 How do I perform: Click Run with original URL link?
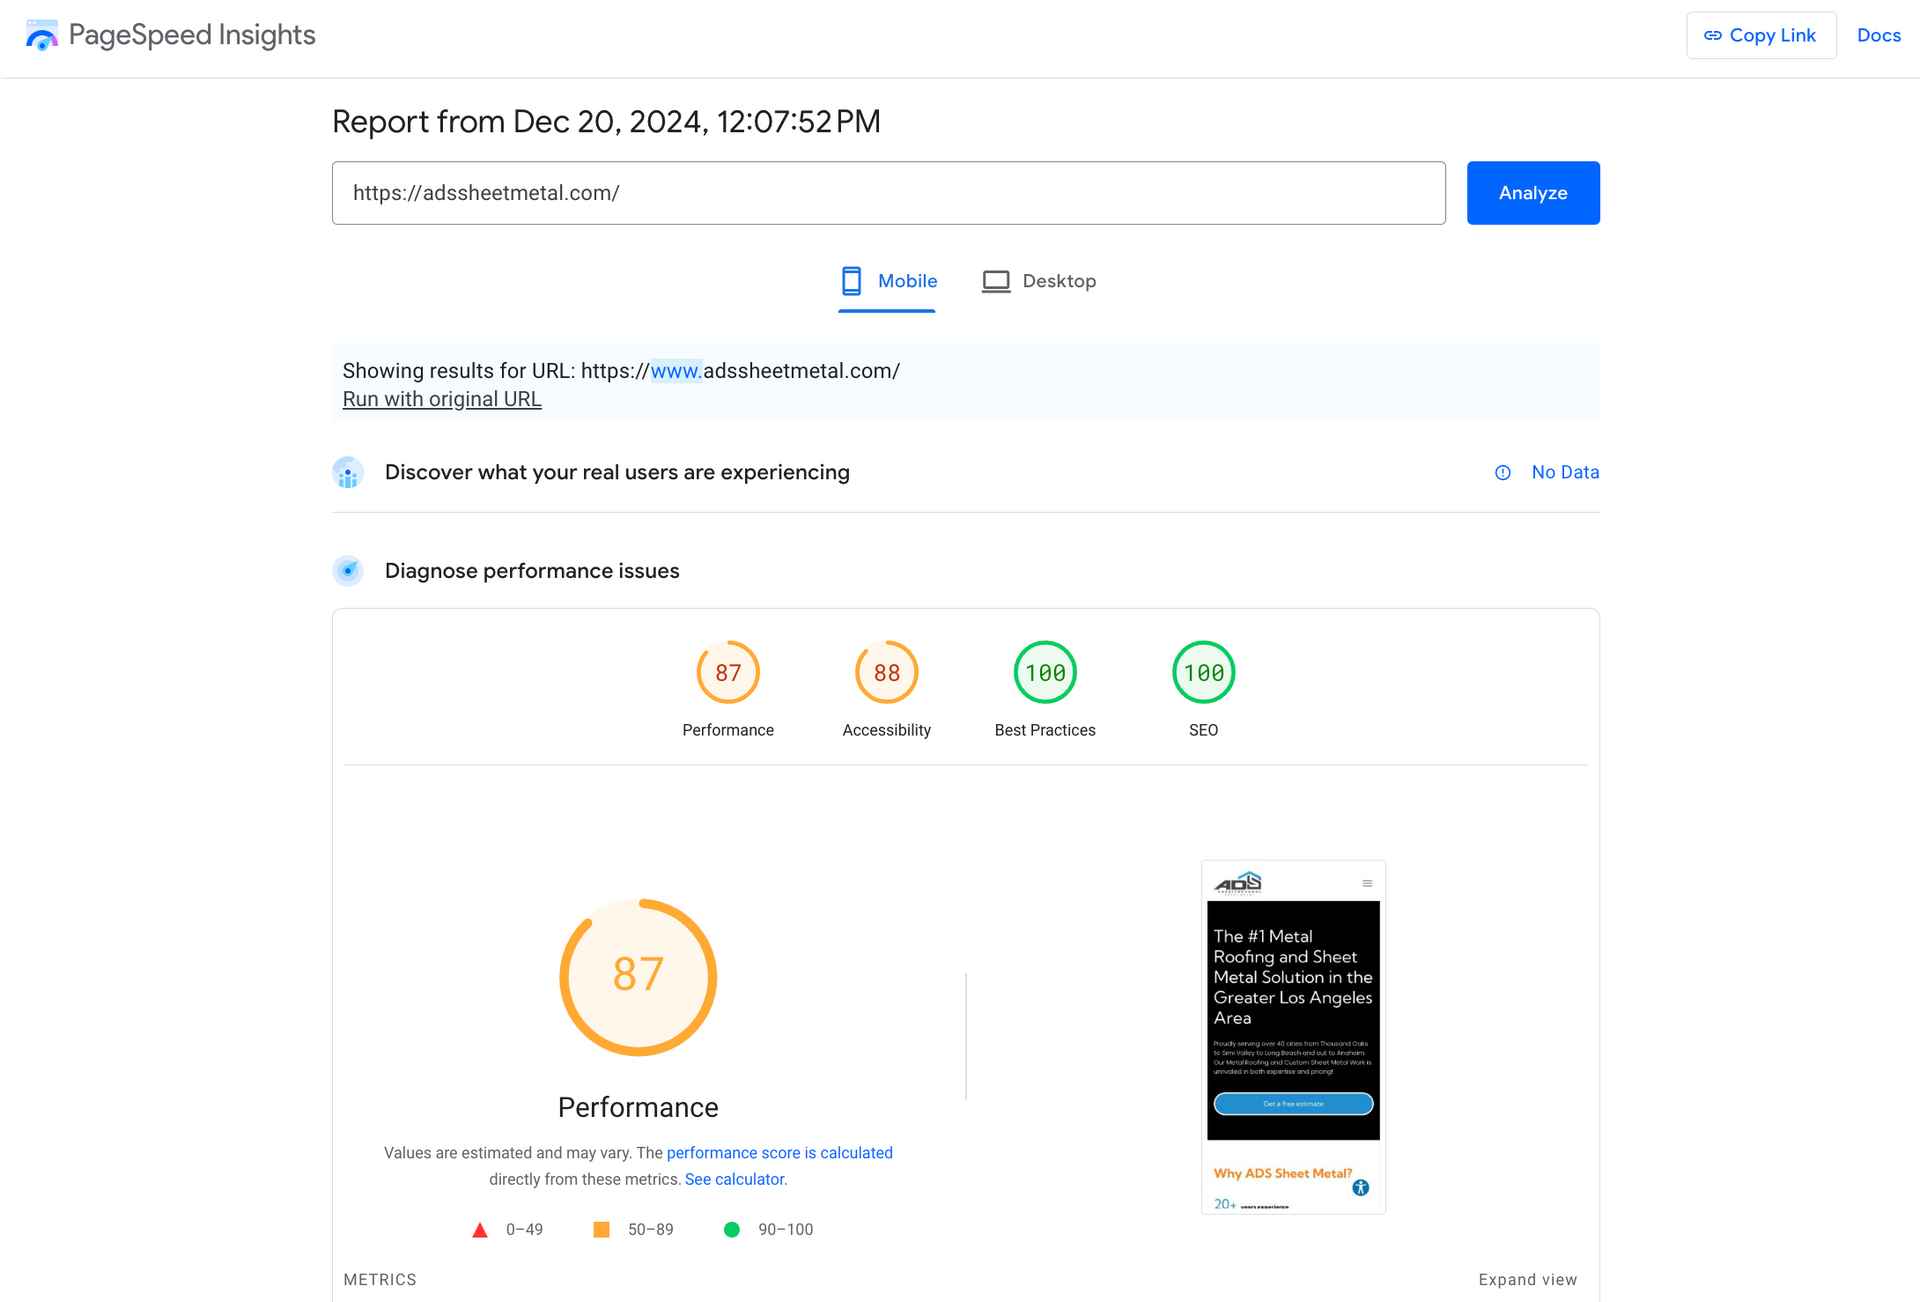[x=442, y=400]
